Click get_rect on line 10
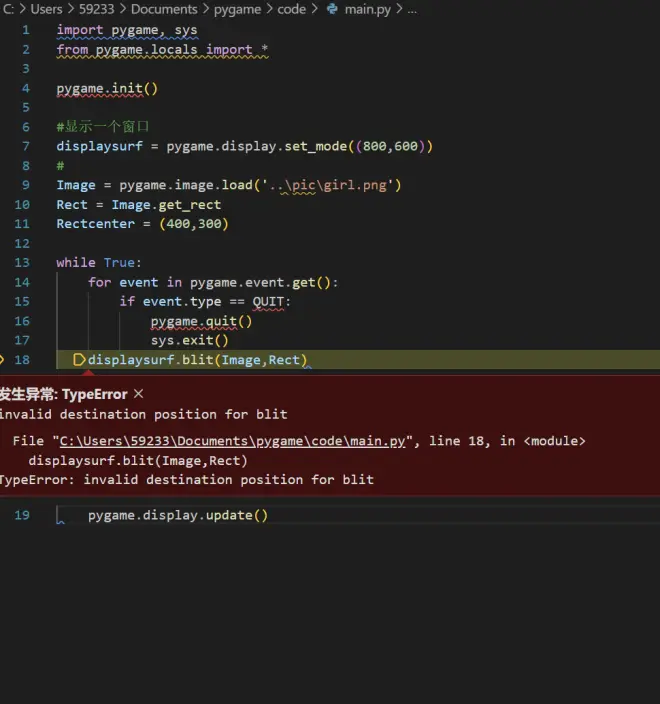Screen dimensions: 660x704 click(189, 205)
